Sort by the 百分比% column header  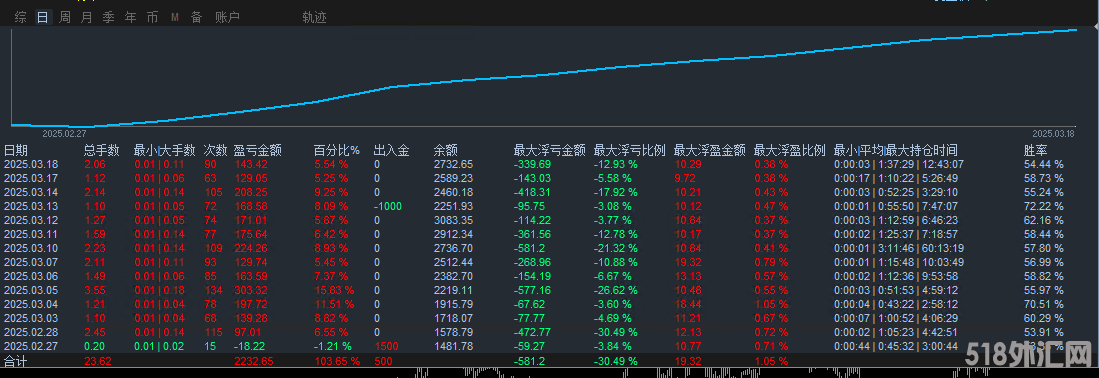pos(336,150)
